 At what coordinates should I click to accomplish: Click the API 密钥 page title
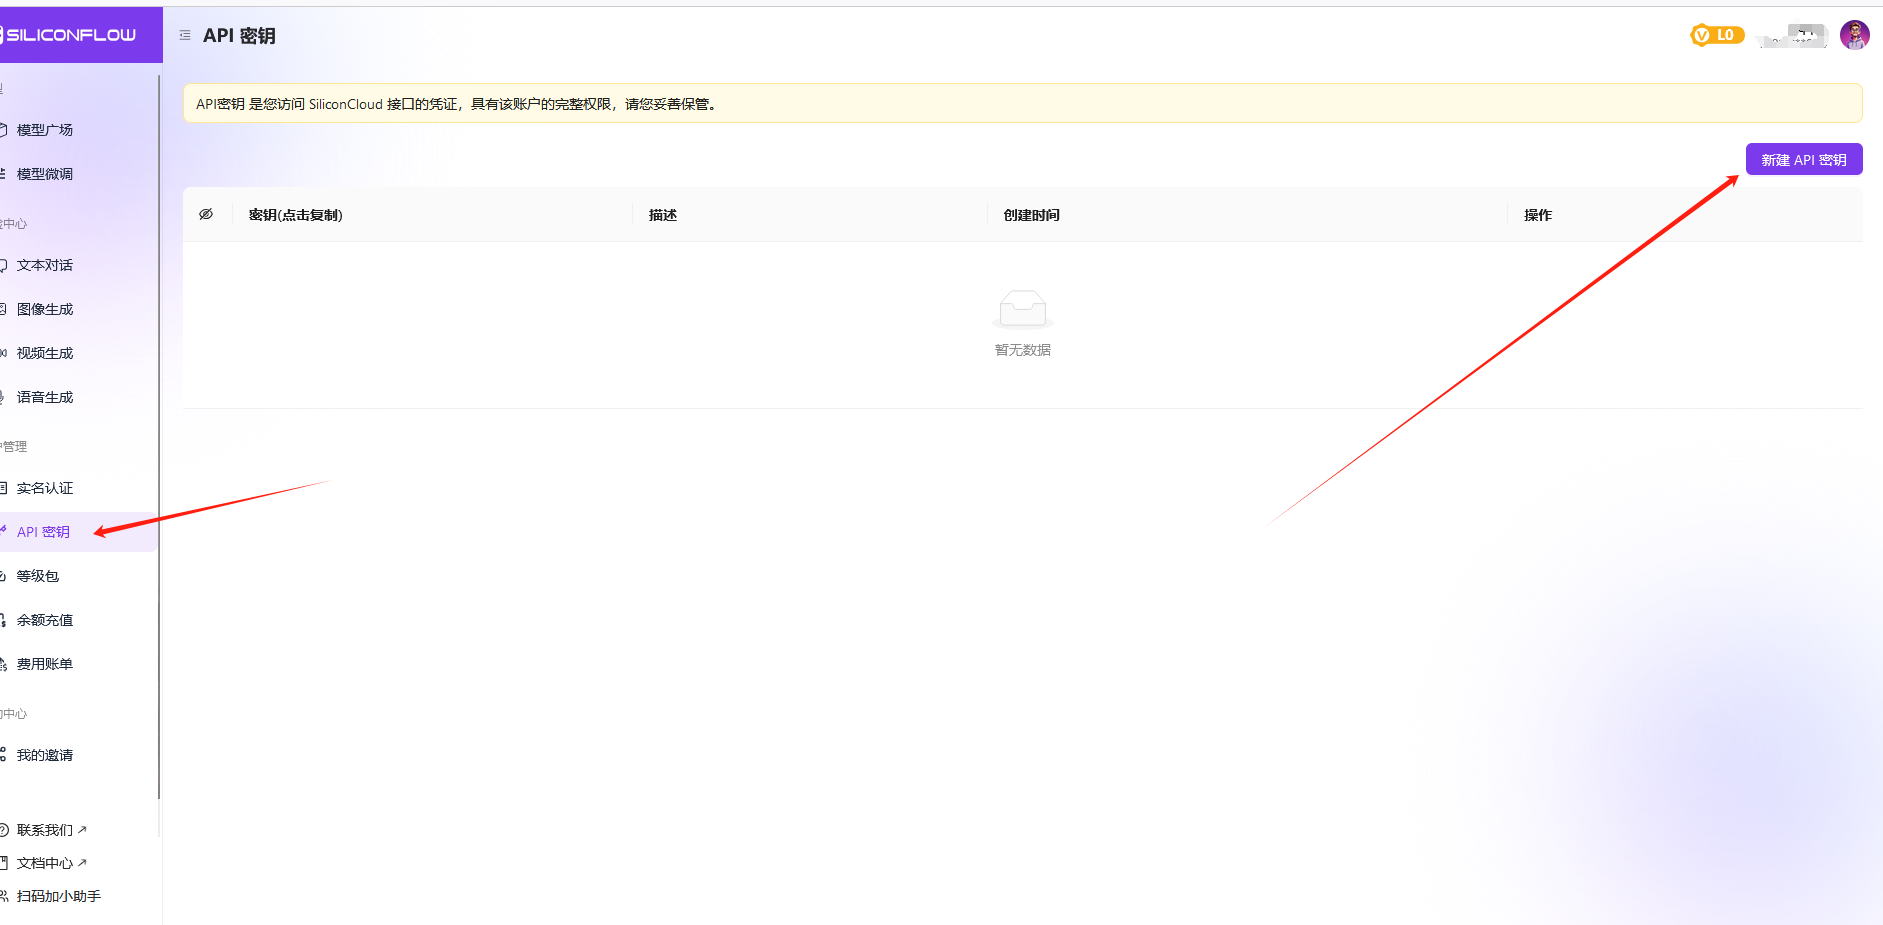tap(239, 36)
